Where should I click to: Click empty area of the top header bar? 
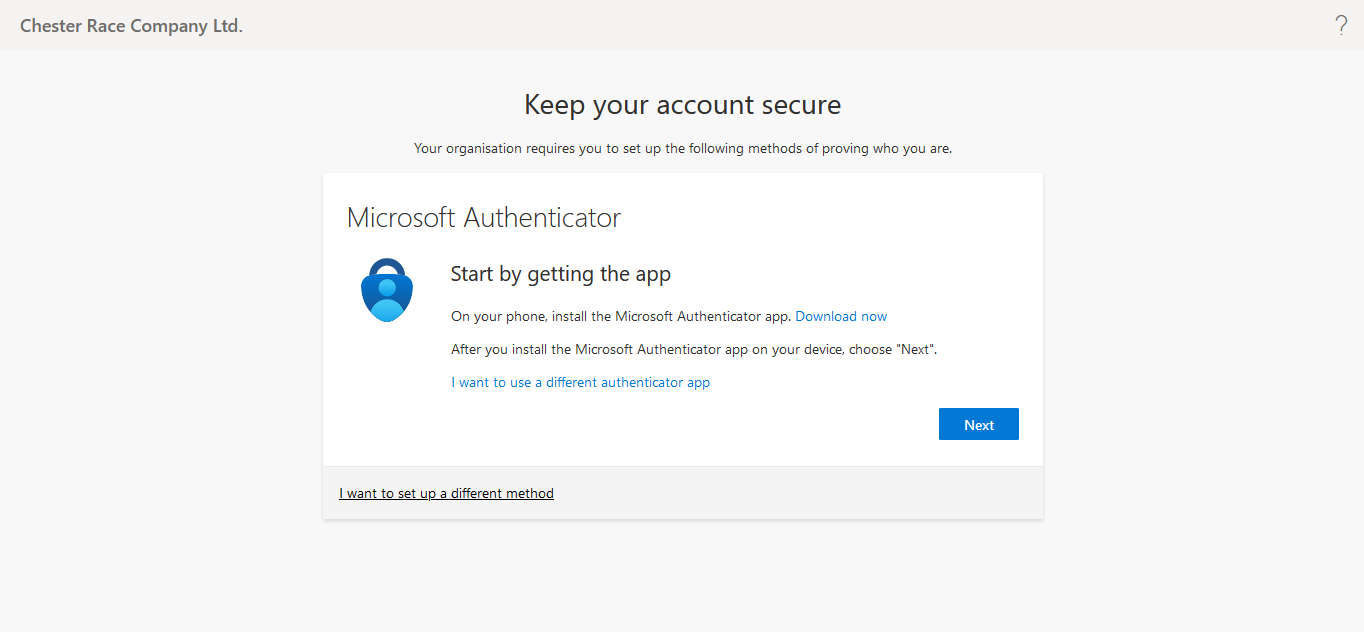coord(700,26)
